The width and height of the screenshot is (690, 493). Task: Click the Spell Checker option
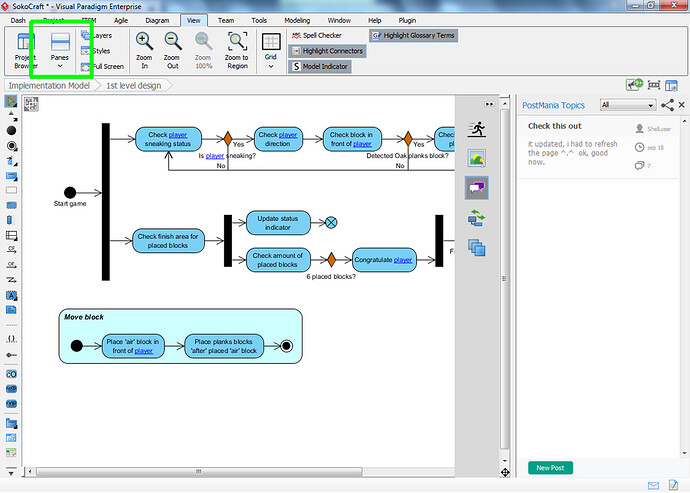(317, 35)
